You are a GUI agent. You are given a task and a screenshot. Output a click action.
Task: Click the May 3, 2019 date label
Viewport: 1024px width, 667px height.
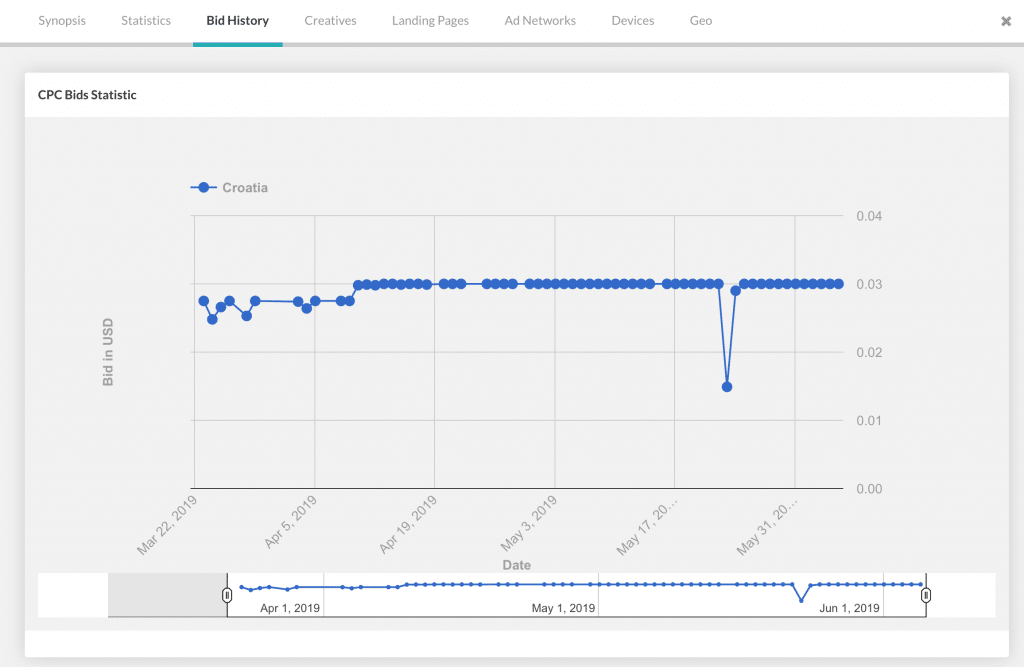528,523
